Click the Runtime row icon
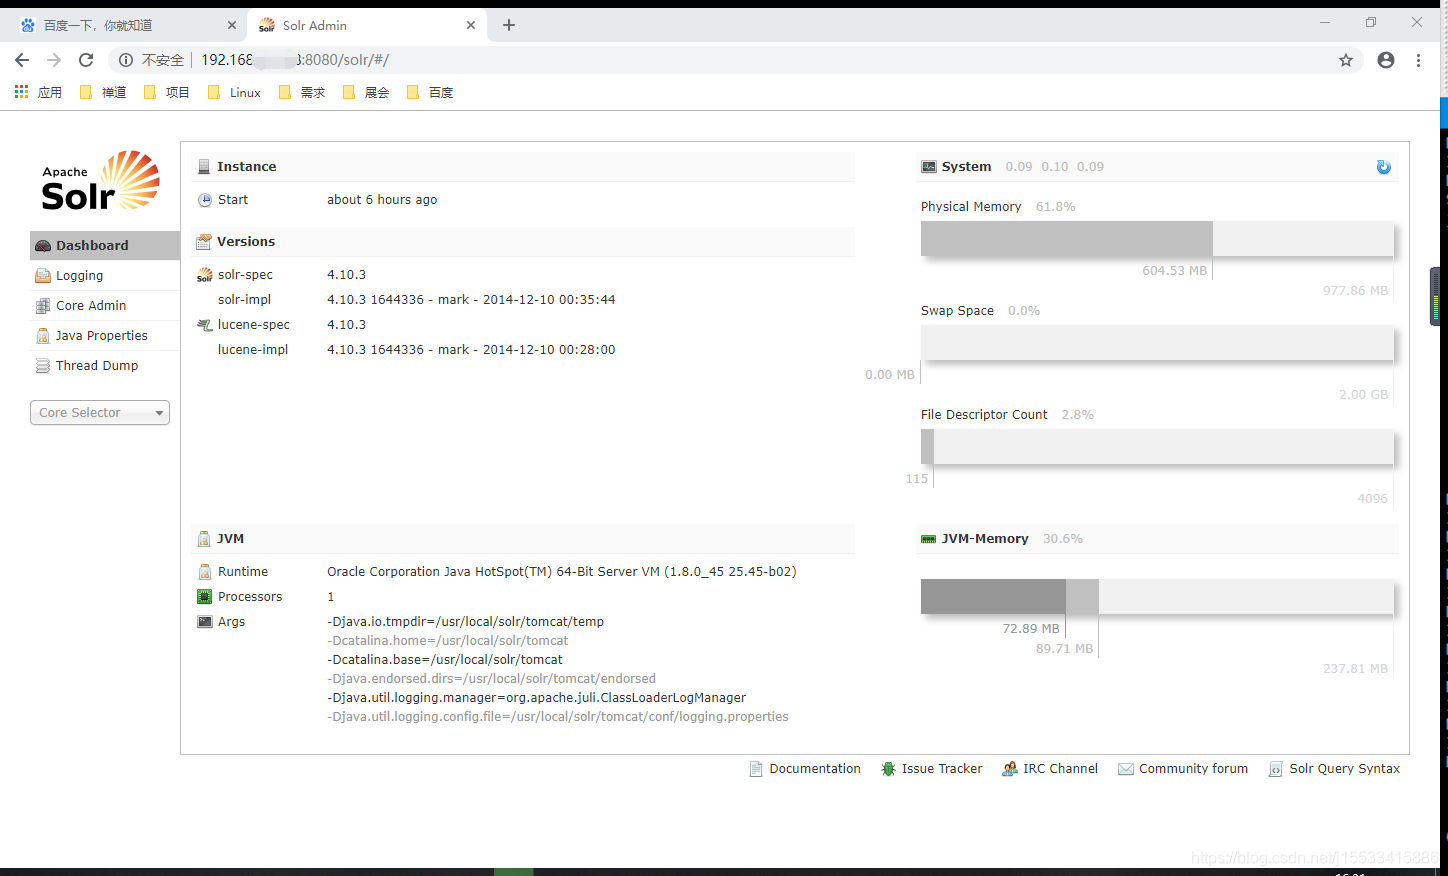Image resolution: width=1448 pixels, height=876 pixels. coord(205,572)
